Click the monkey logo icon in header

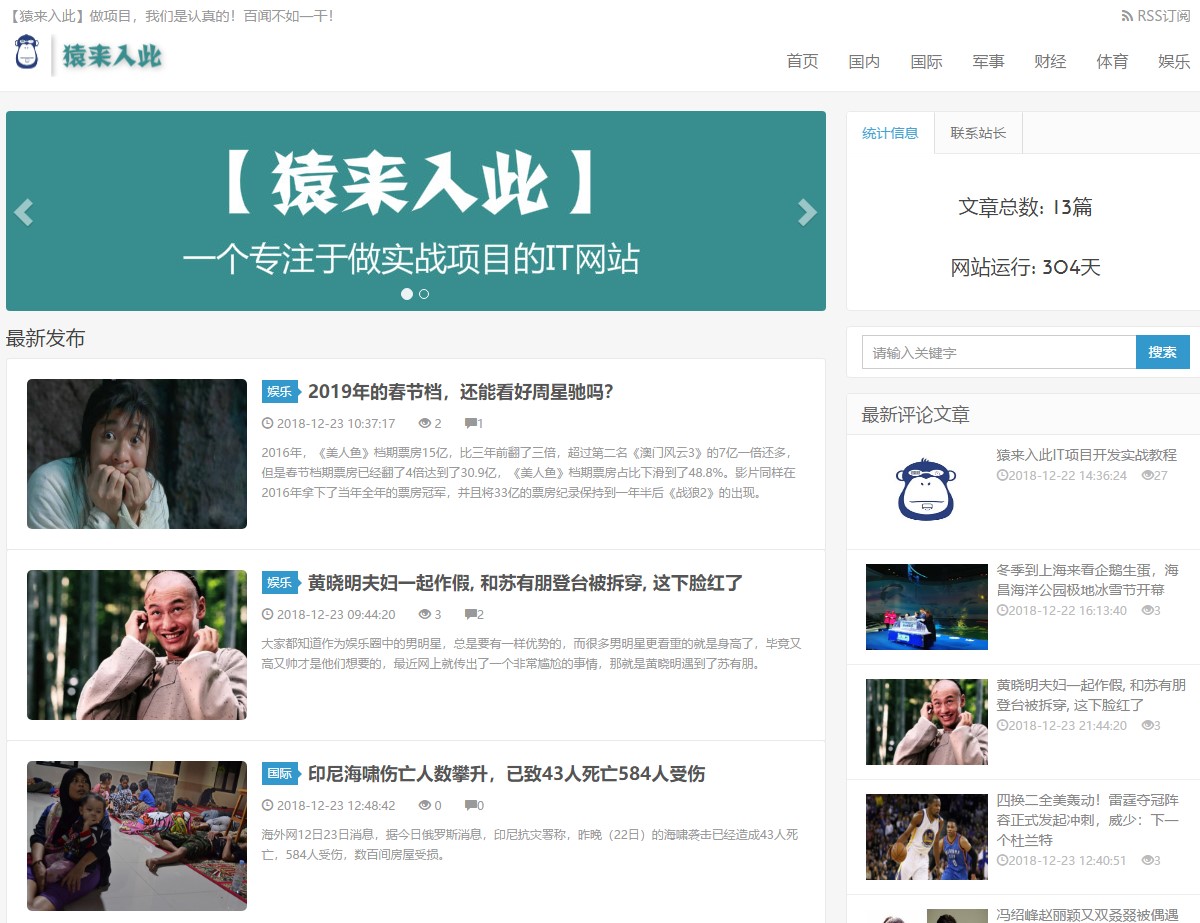click(27, 52)
